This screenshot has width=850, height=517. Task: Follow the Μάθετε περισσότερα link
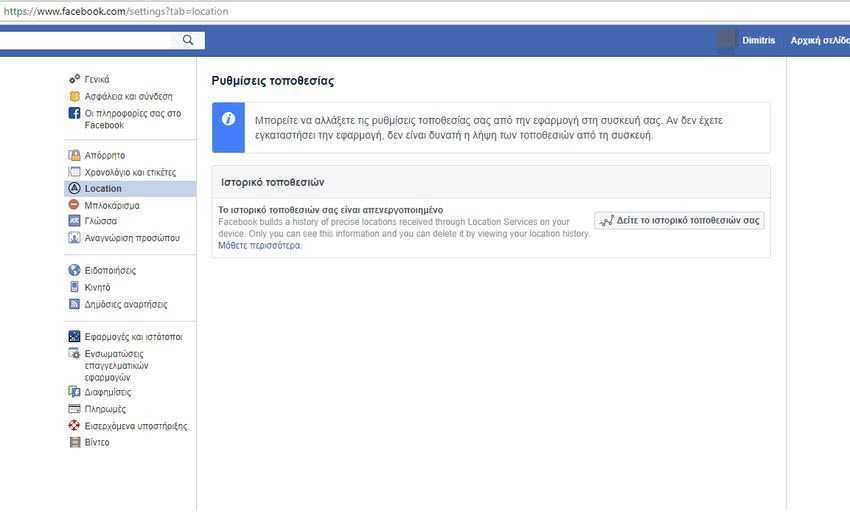click(259, 245)
